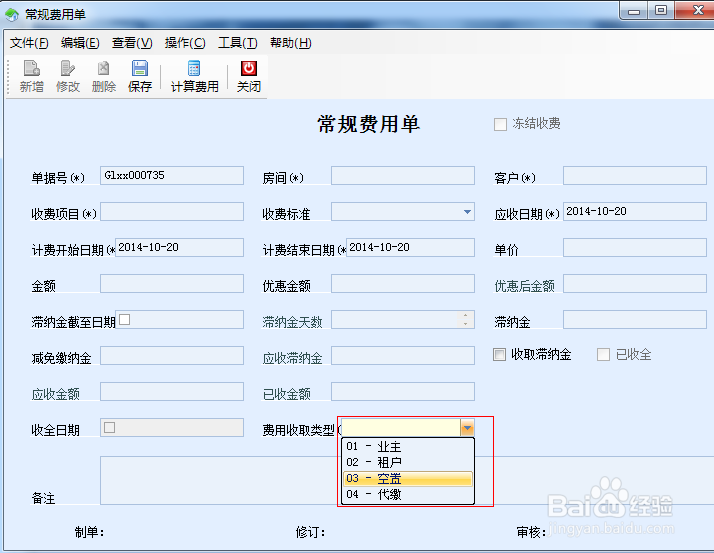The image size is (714, 553).
Task: Maximize the 常规费用单 window
Action: pos(661,11)
